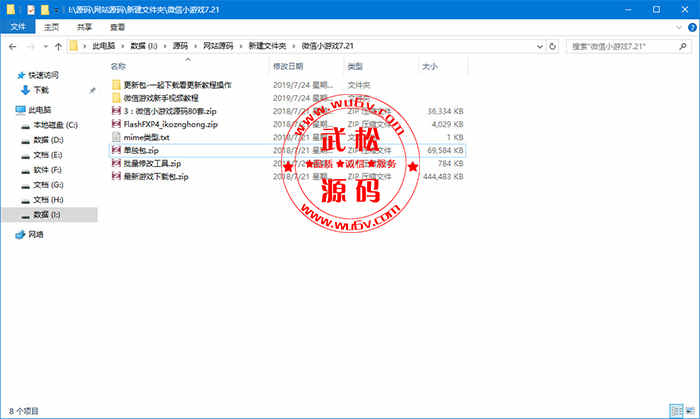The image size is (700, 419).
Task: Go up one folder level
Action: point(58,46)
